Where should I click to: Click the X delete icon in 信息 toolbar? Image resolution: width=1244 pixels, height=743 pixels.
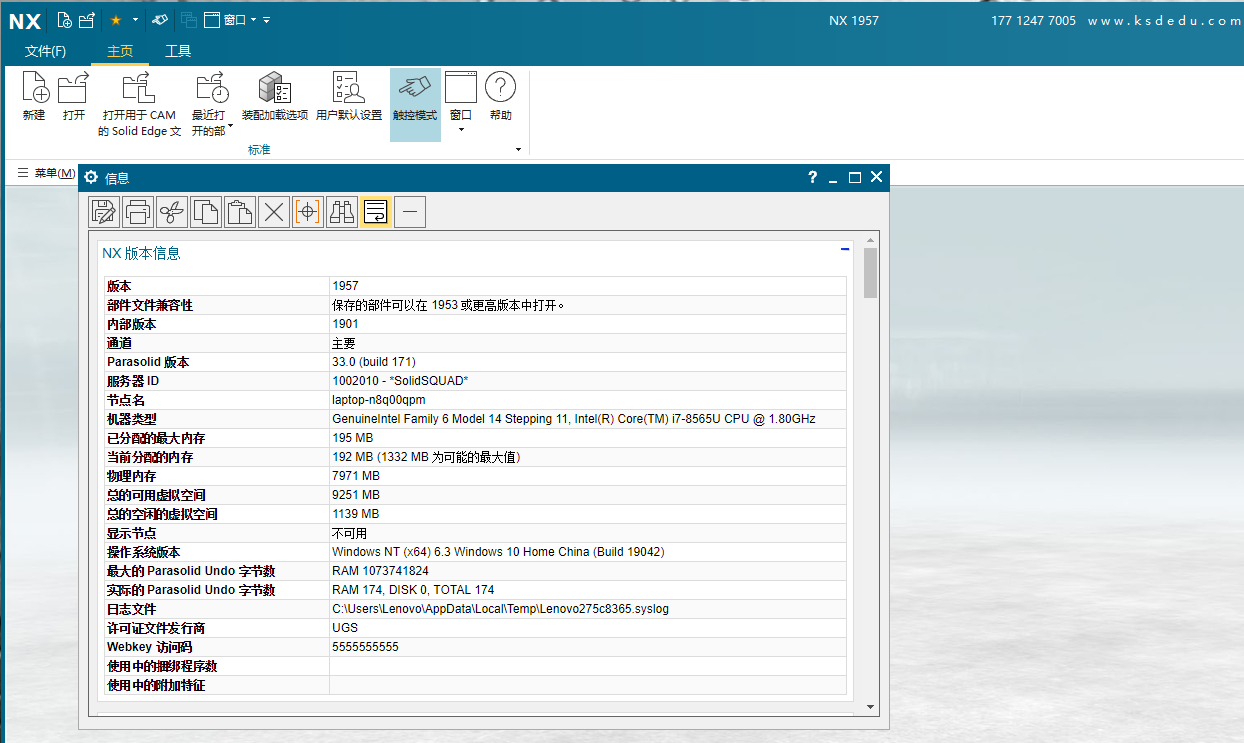(274, 211)
